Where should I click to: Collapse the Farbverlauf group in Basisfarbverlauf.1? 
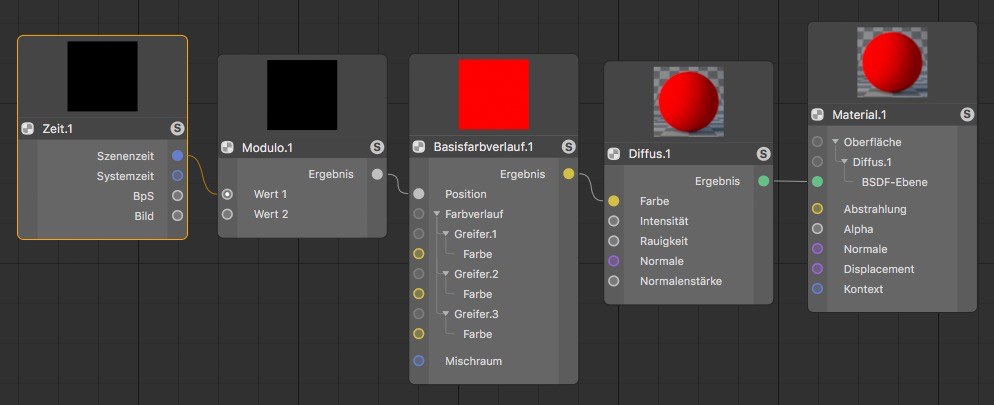pos(437,214)
